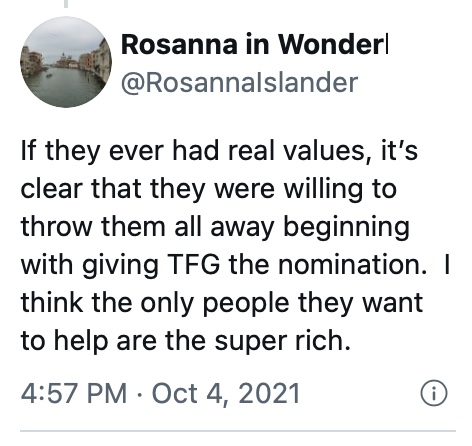The image size is (472, 446).
Task: Click the word 'Rosanna' in the bold name
Action: coord(179,45)
